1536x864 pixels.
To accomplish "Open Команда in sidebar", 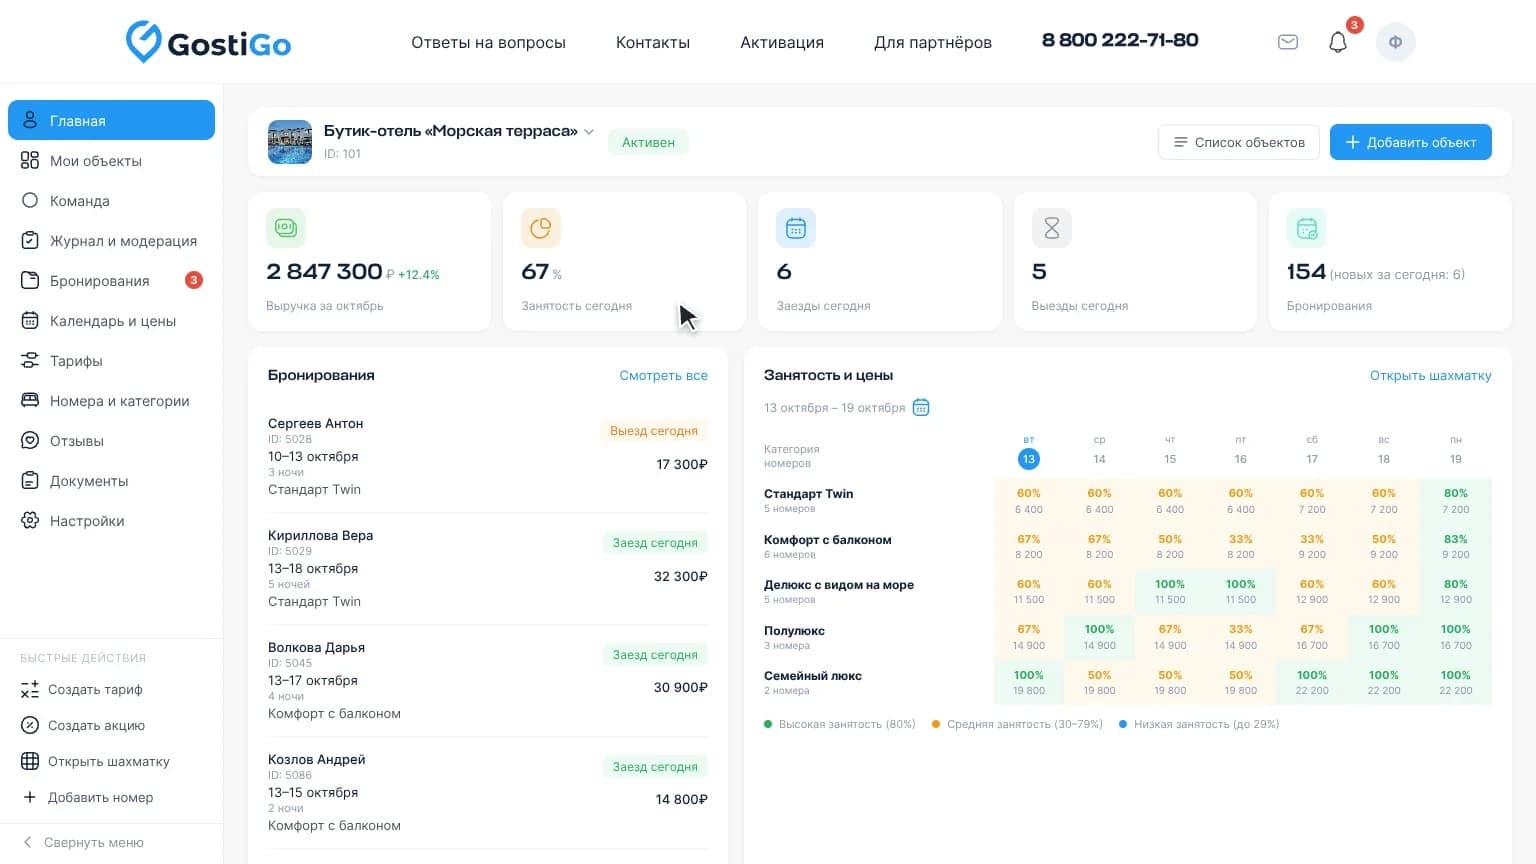I will coord(111,201).
